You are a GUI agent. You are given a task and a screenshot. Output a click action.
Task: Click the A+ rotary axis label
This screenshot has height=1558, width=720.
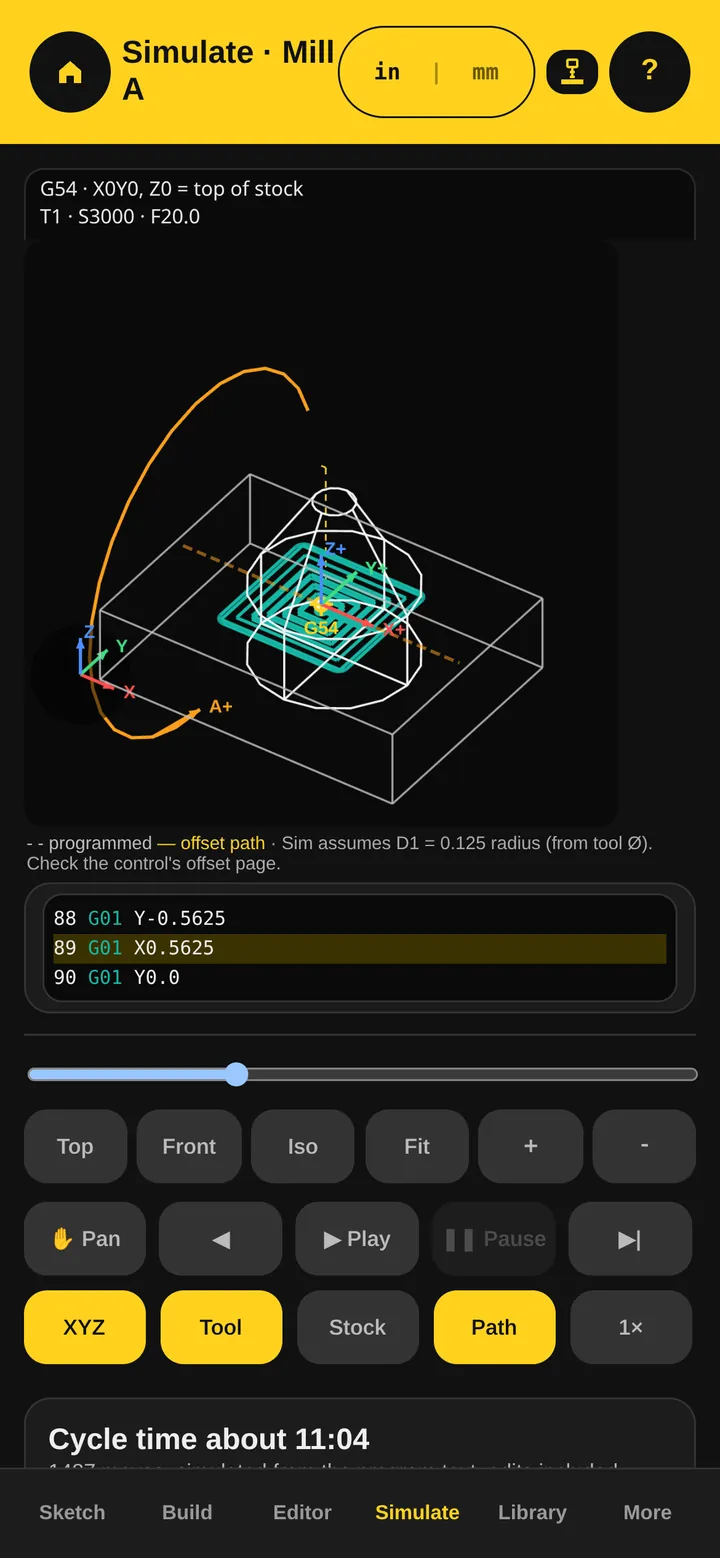pyautogui.click(x=221, y=706)
